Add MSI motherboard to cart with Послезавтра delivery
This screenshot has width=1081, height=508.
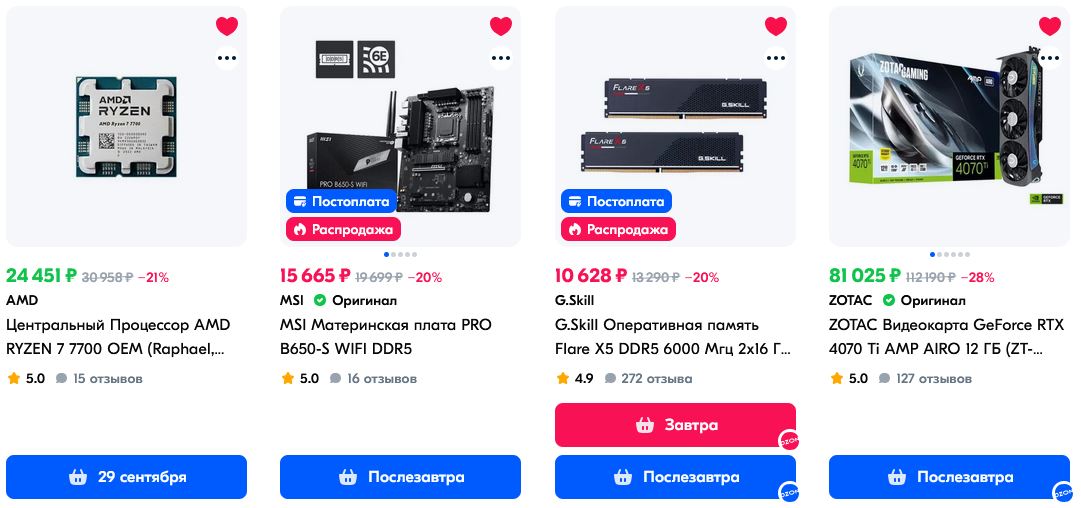pyautogui.click(x=401, y=477)
